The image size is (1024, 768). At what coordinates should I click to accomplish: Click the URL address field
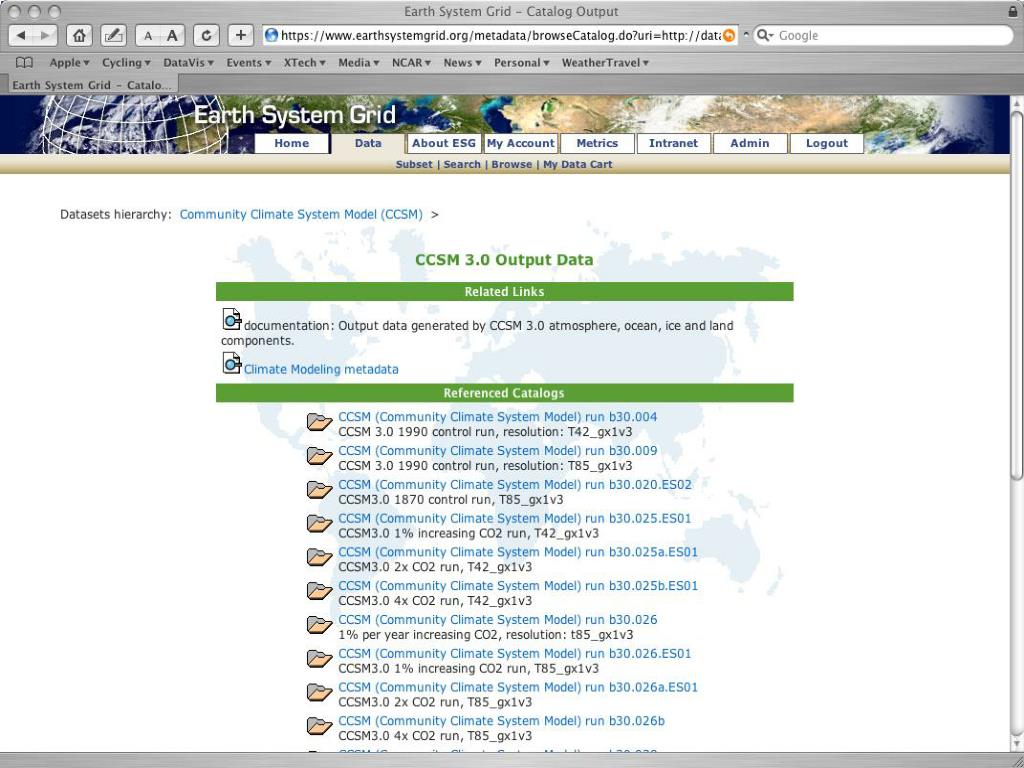500,36
